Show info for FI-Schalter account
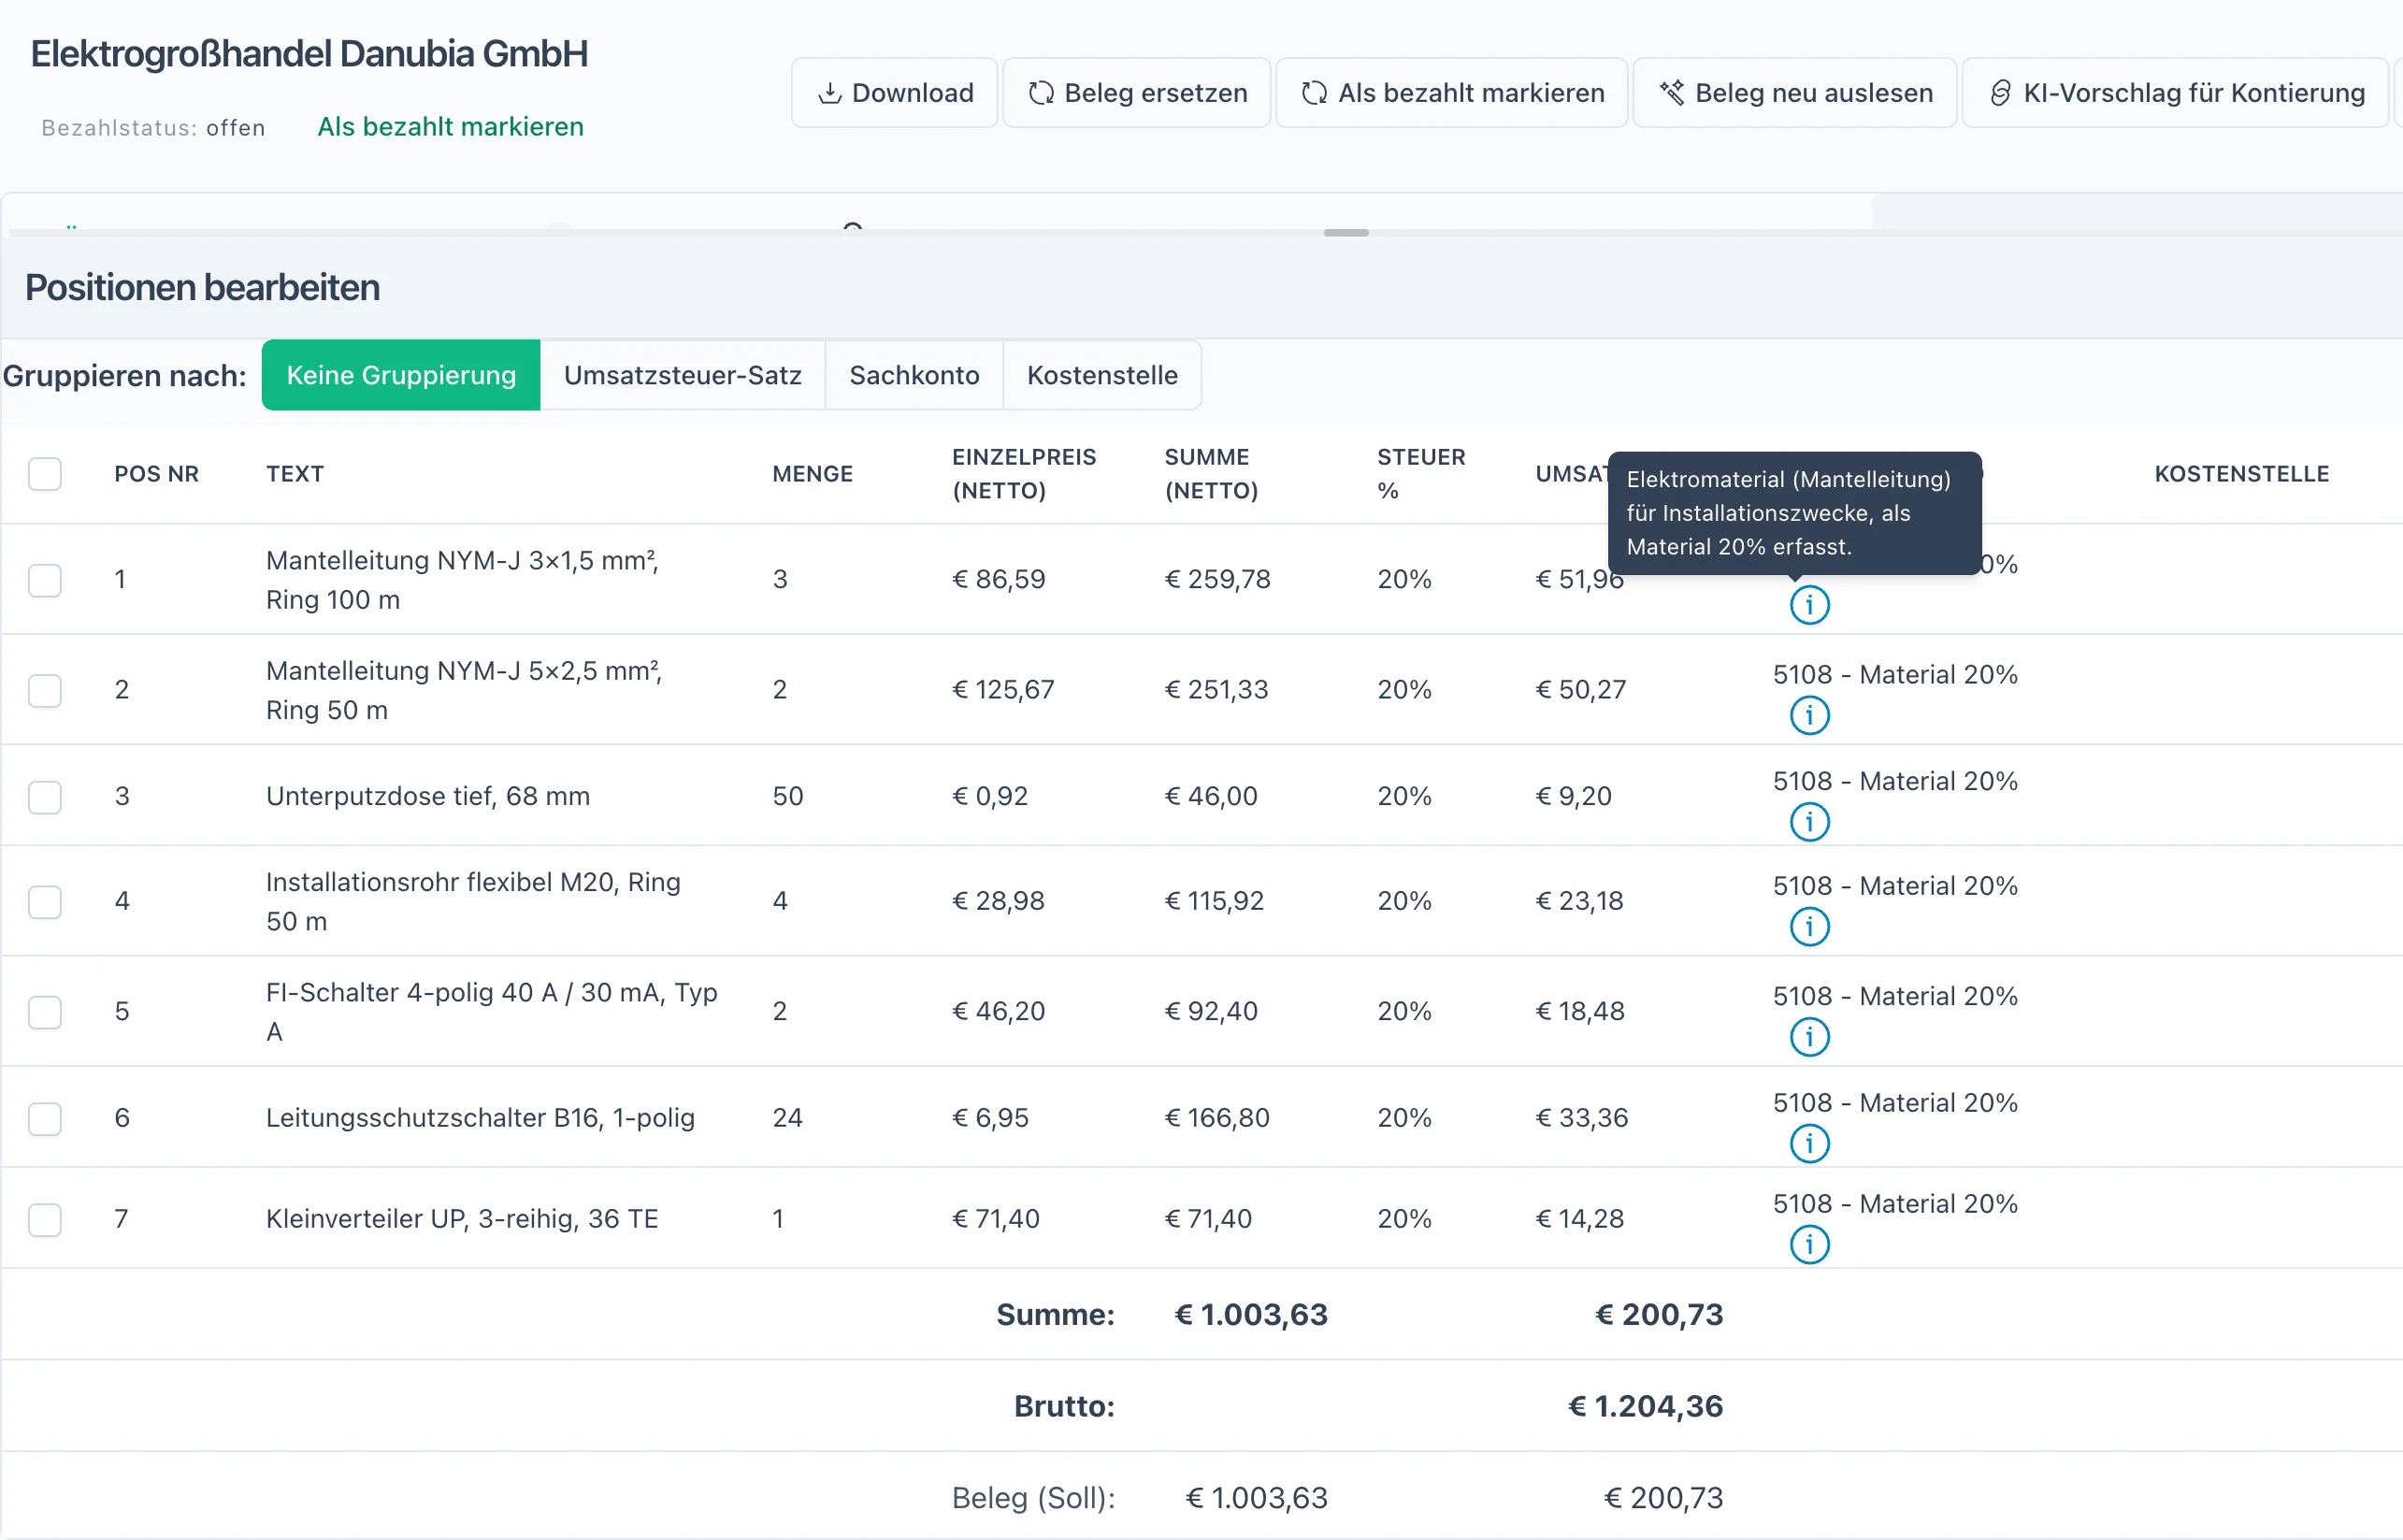2403x1540 pixels. tap(1809, 1037)
